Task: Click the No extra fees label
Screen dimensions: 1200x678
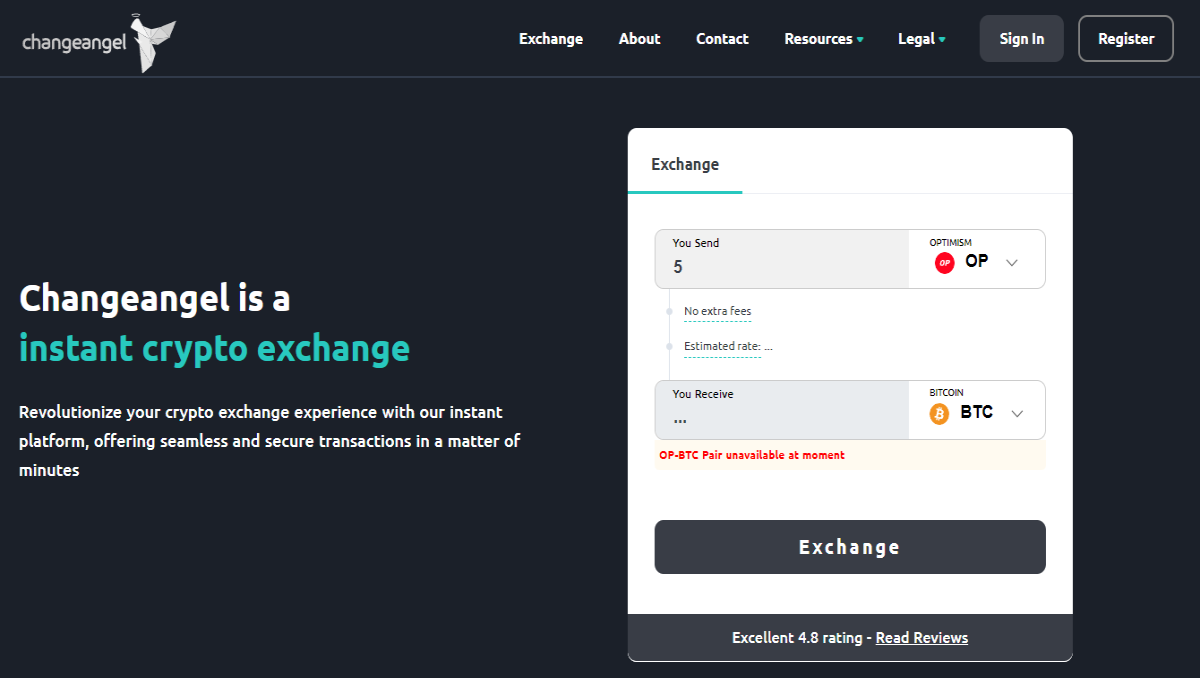Action: tap(717, 312)
